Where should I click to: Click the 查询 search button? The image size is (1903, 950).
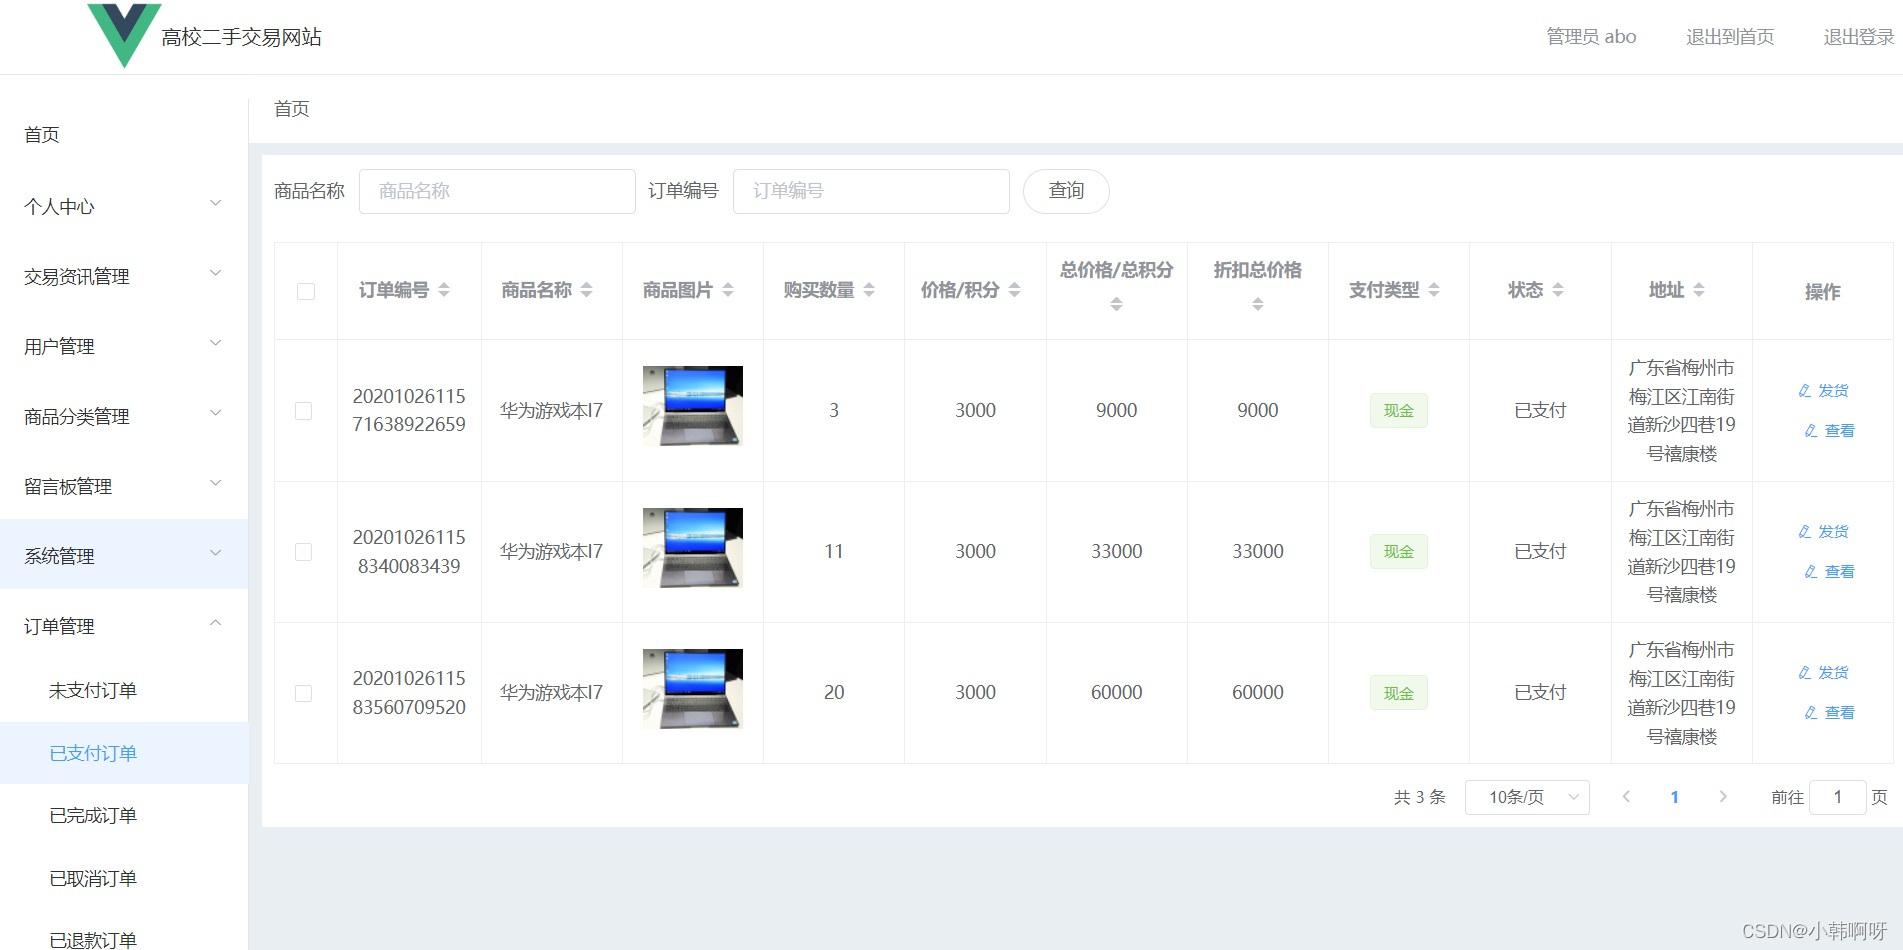(x=1066, y=191)
